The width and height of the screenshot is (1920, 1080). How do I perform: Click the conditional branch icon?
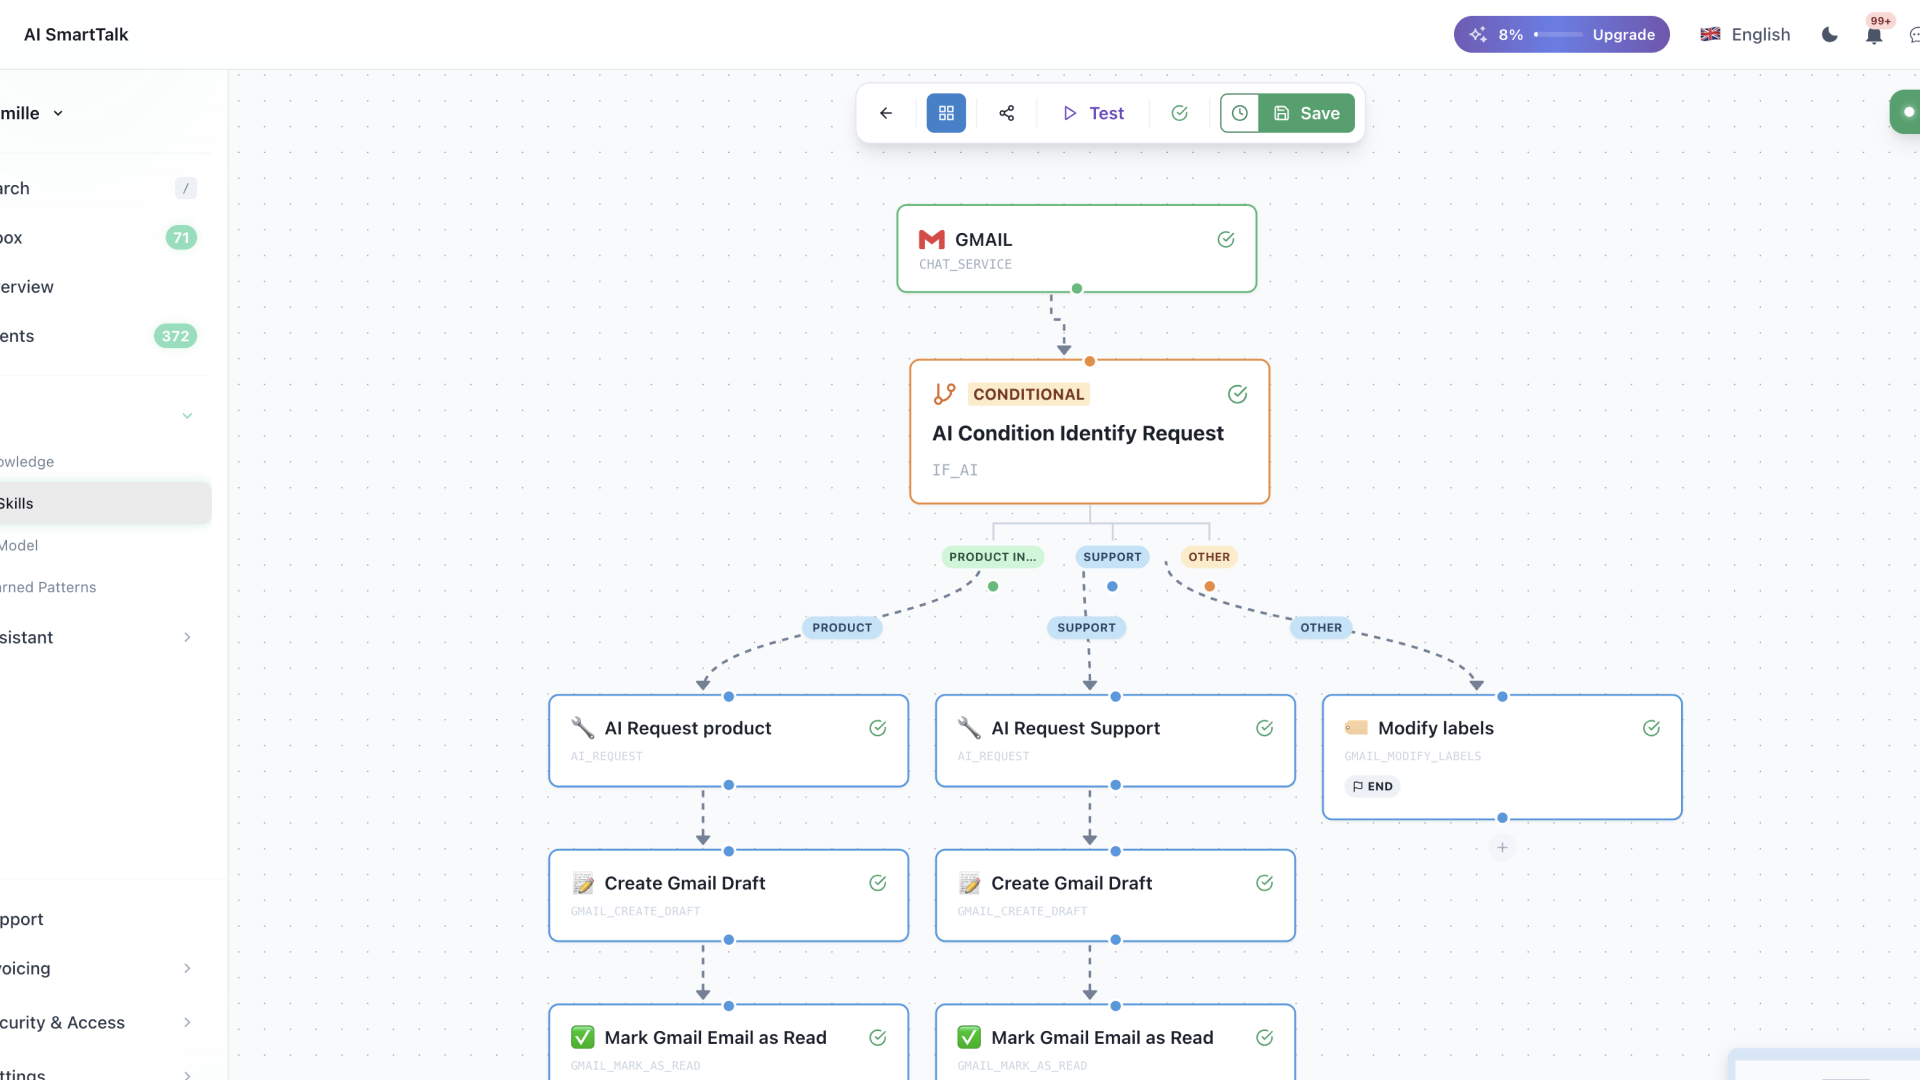coord(945,394)
